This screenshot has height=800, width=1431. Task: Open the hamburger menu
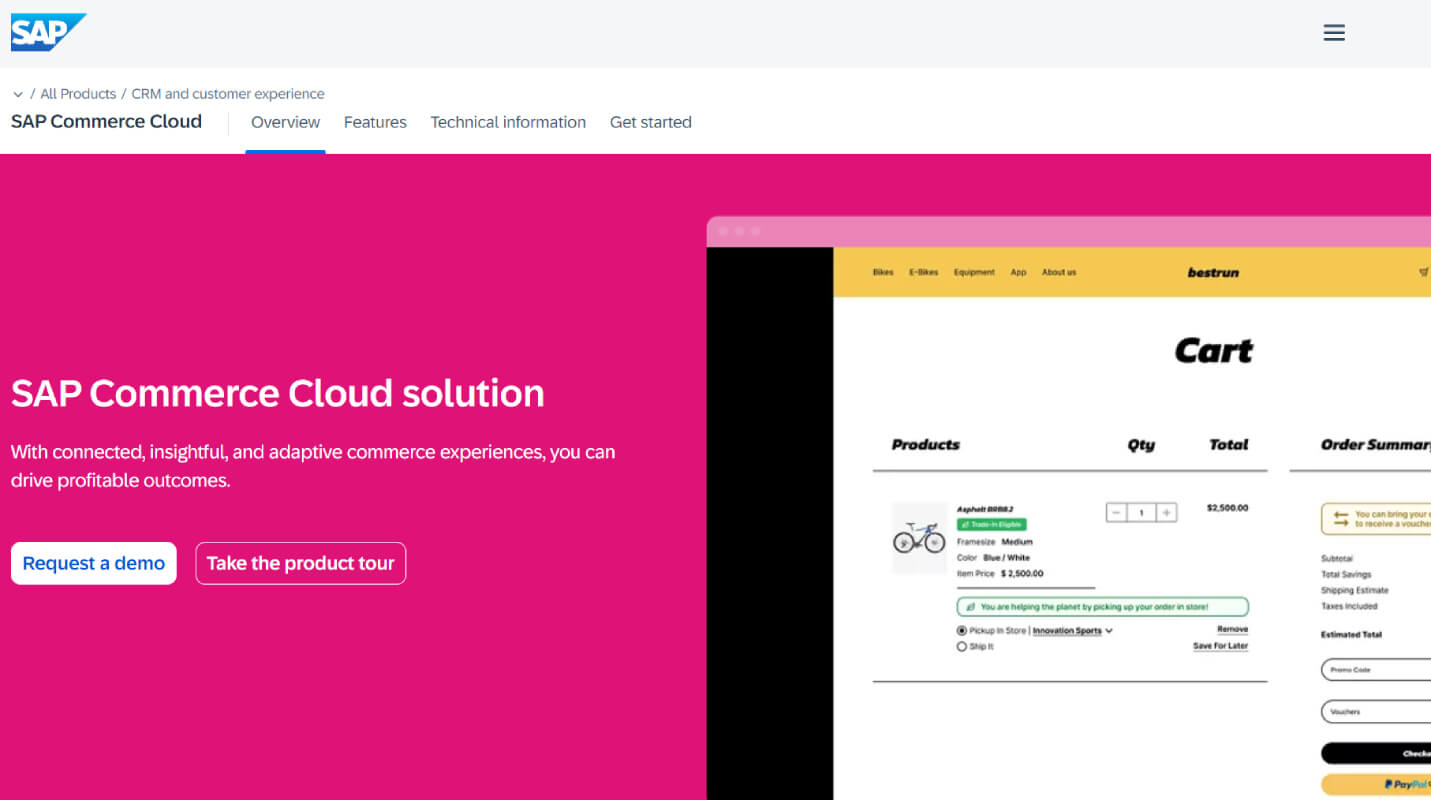[x=1334, y=33]
